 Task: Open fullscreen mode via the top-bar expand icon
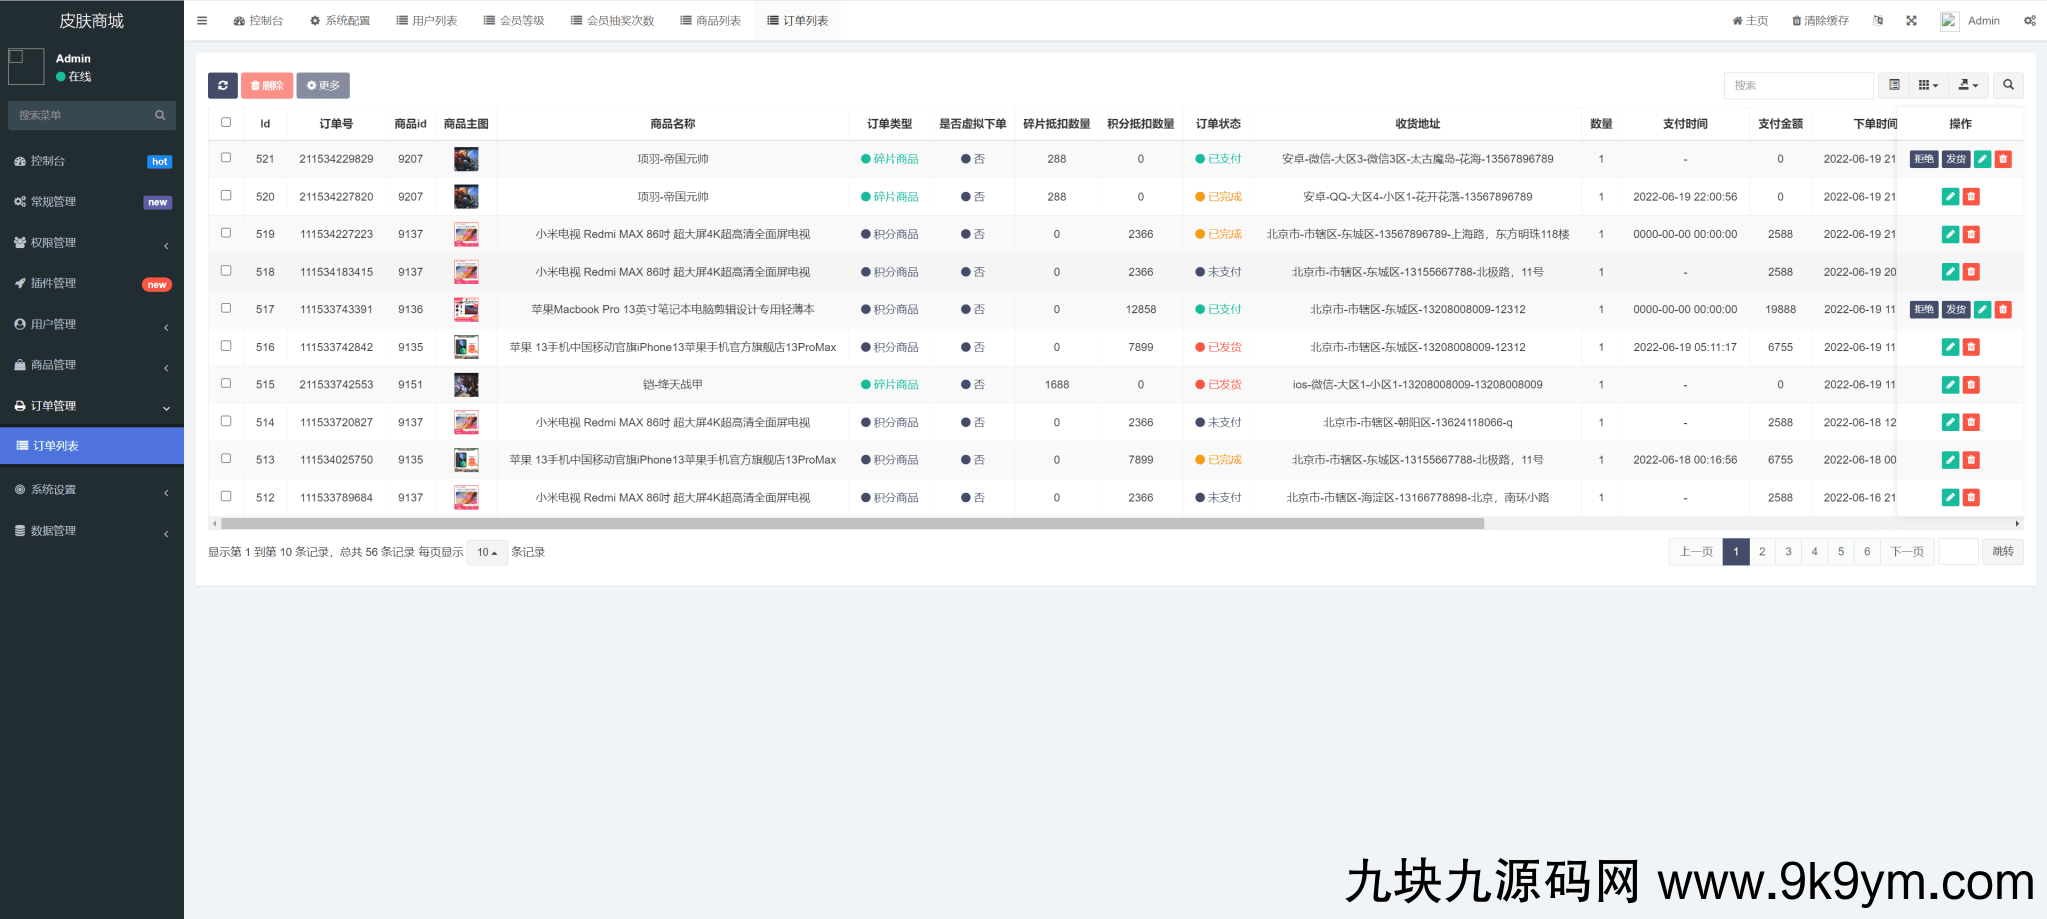coord(1911,20)
